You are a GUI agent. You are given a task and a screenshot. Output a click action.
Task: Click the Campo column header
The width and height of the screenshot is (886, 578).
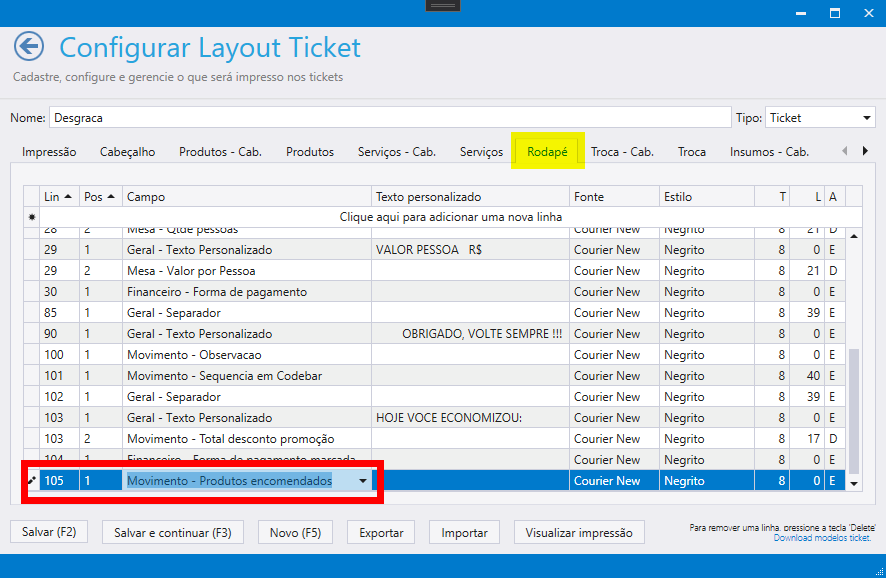pyautogui.click(x=247, y=197)
